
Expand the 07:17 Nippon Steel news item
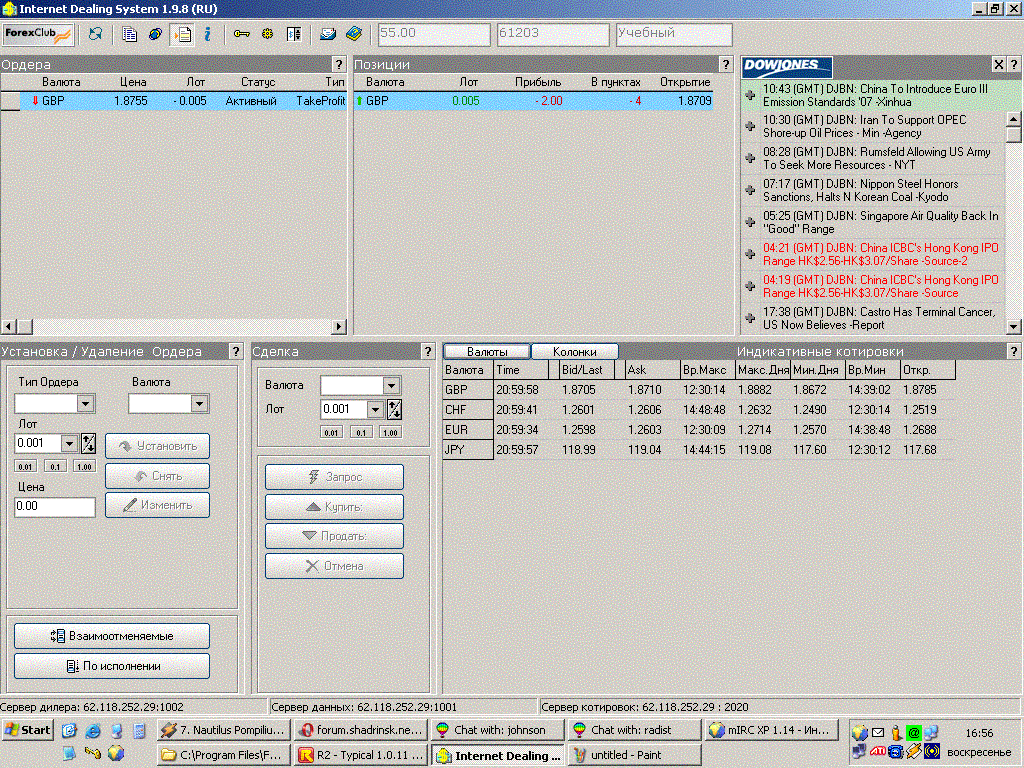point(750,191)
